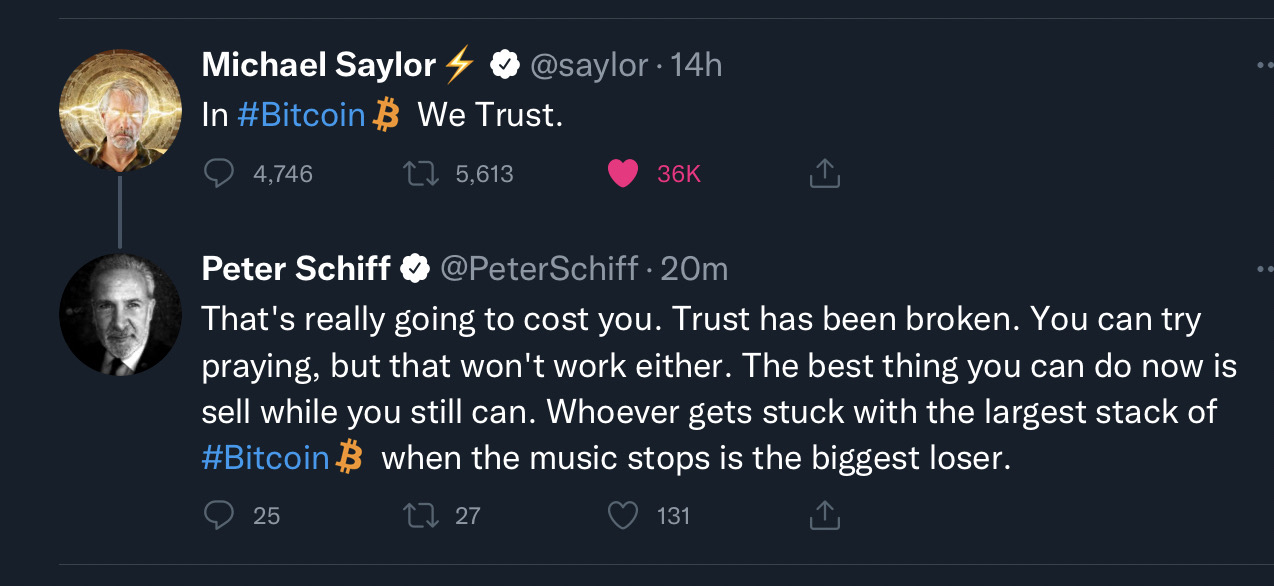Reply to Michael Saylor's tweet
This screenshot has width=1274, height=586.
tap(218, 174)
